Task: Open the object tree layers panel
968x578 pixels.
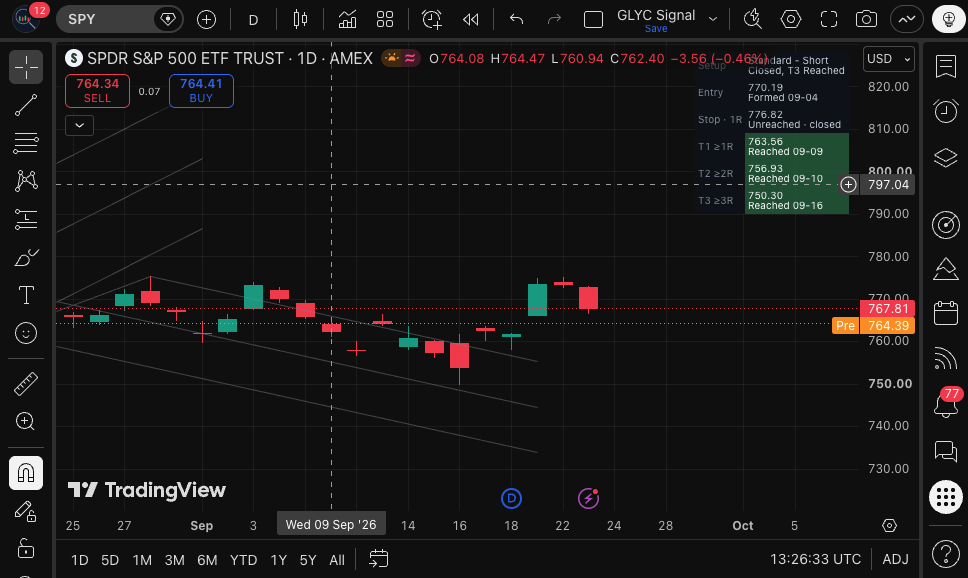Action: [x=946, y=158]
